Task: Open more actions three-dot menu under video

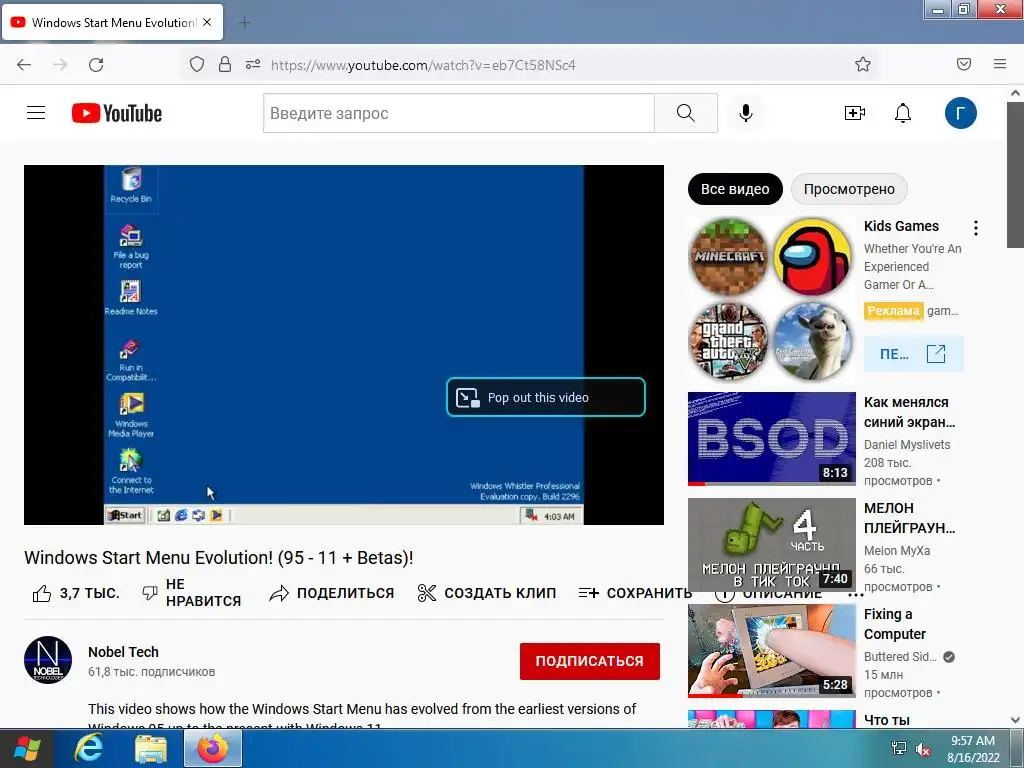Action: point(856,595)
